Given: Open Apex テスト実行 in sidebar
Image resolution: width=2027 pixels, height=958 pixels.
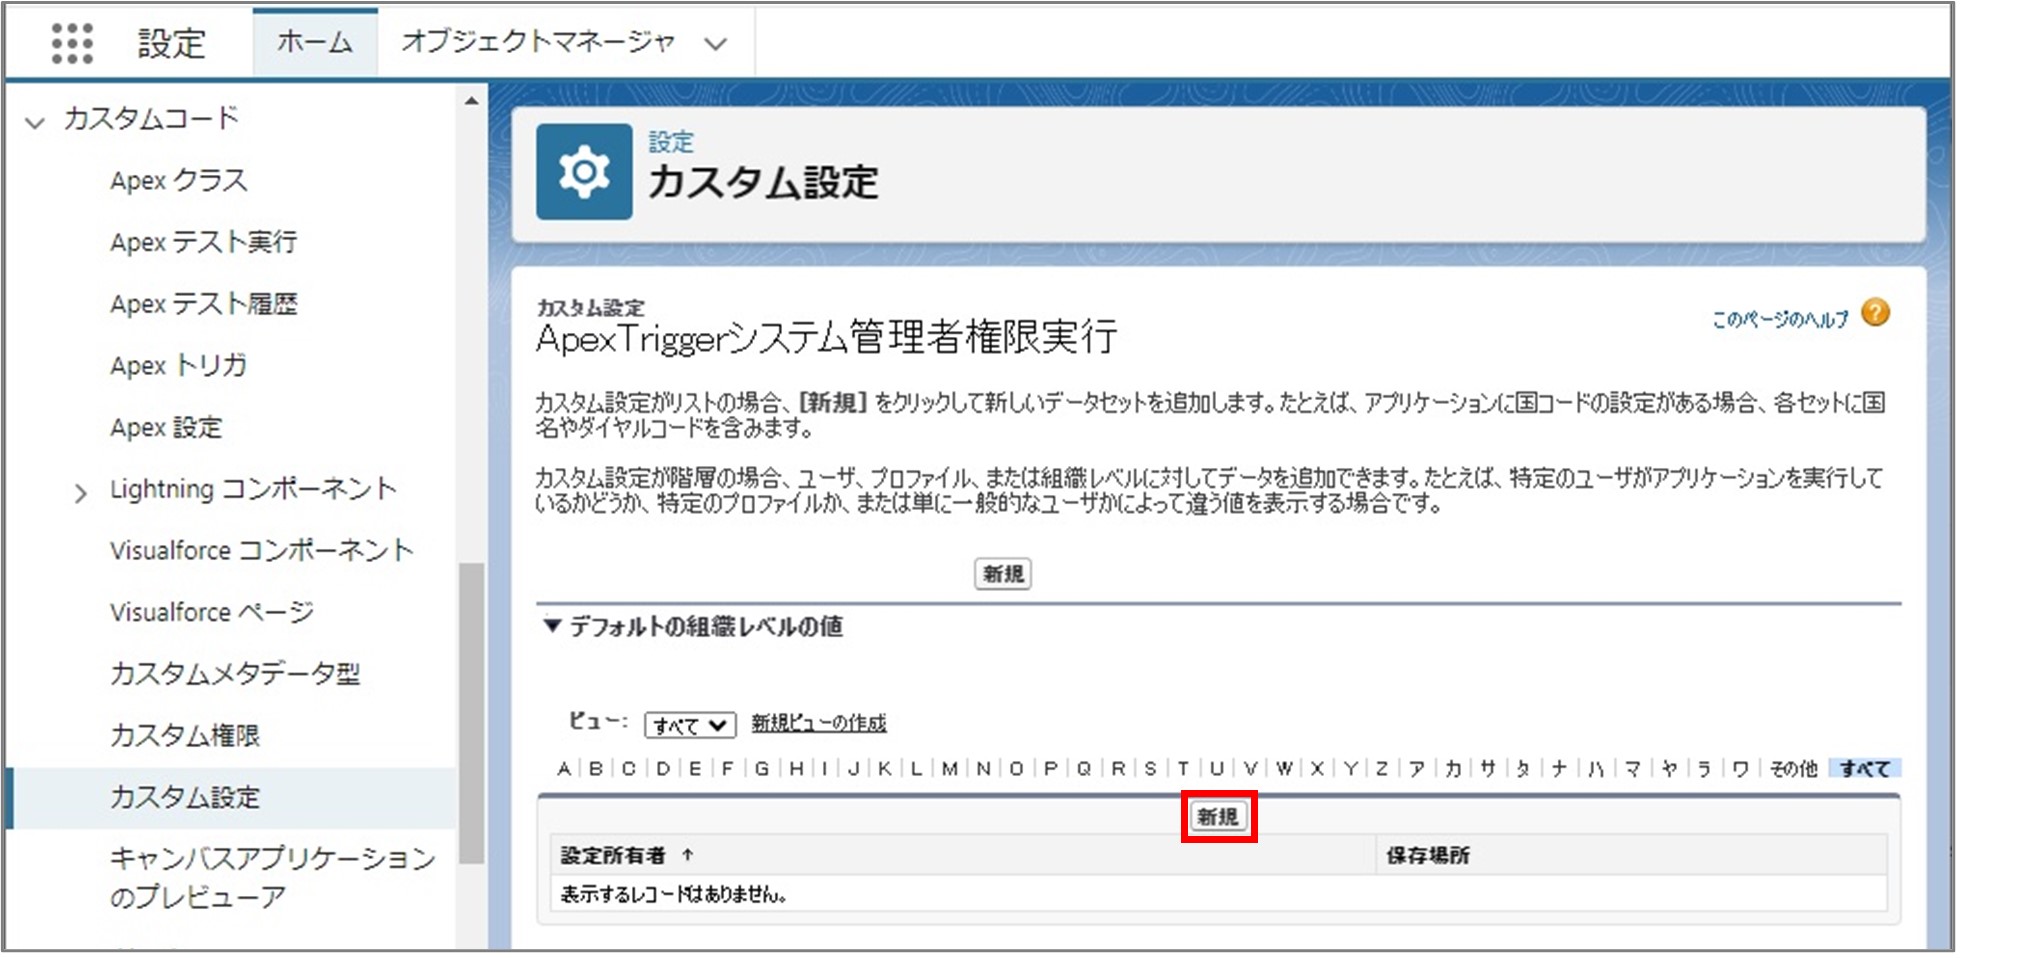Looking at the screenshot, I should 204,242.
